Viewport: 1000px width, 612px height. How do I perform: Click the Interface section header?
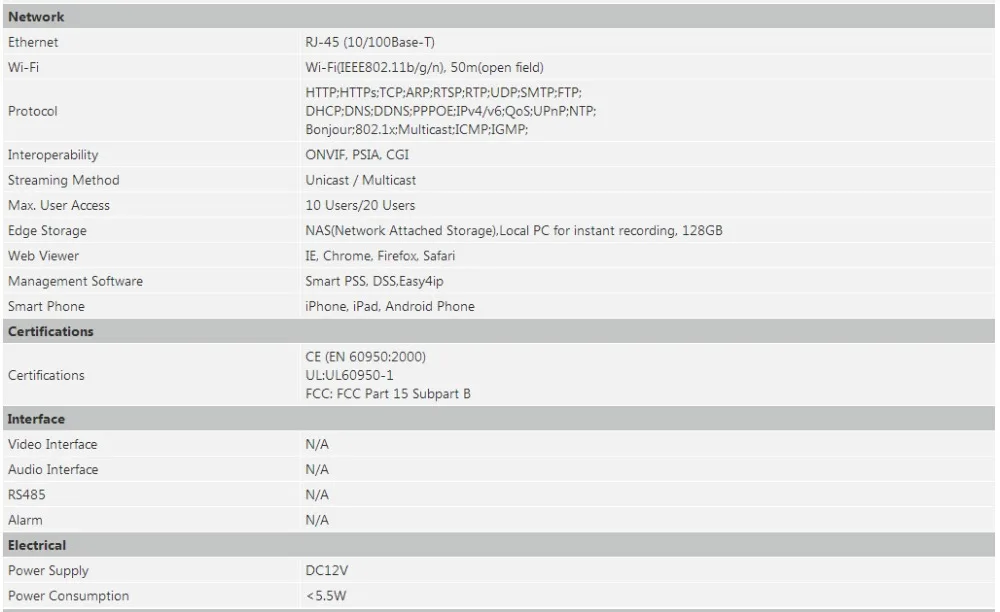(x=499, y=419)
